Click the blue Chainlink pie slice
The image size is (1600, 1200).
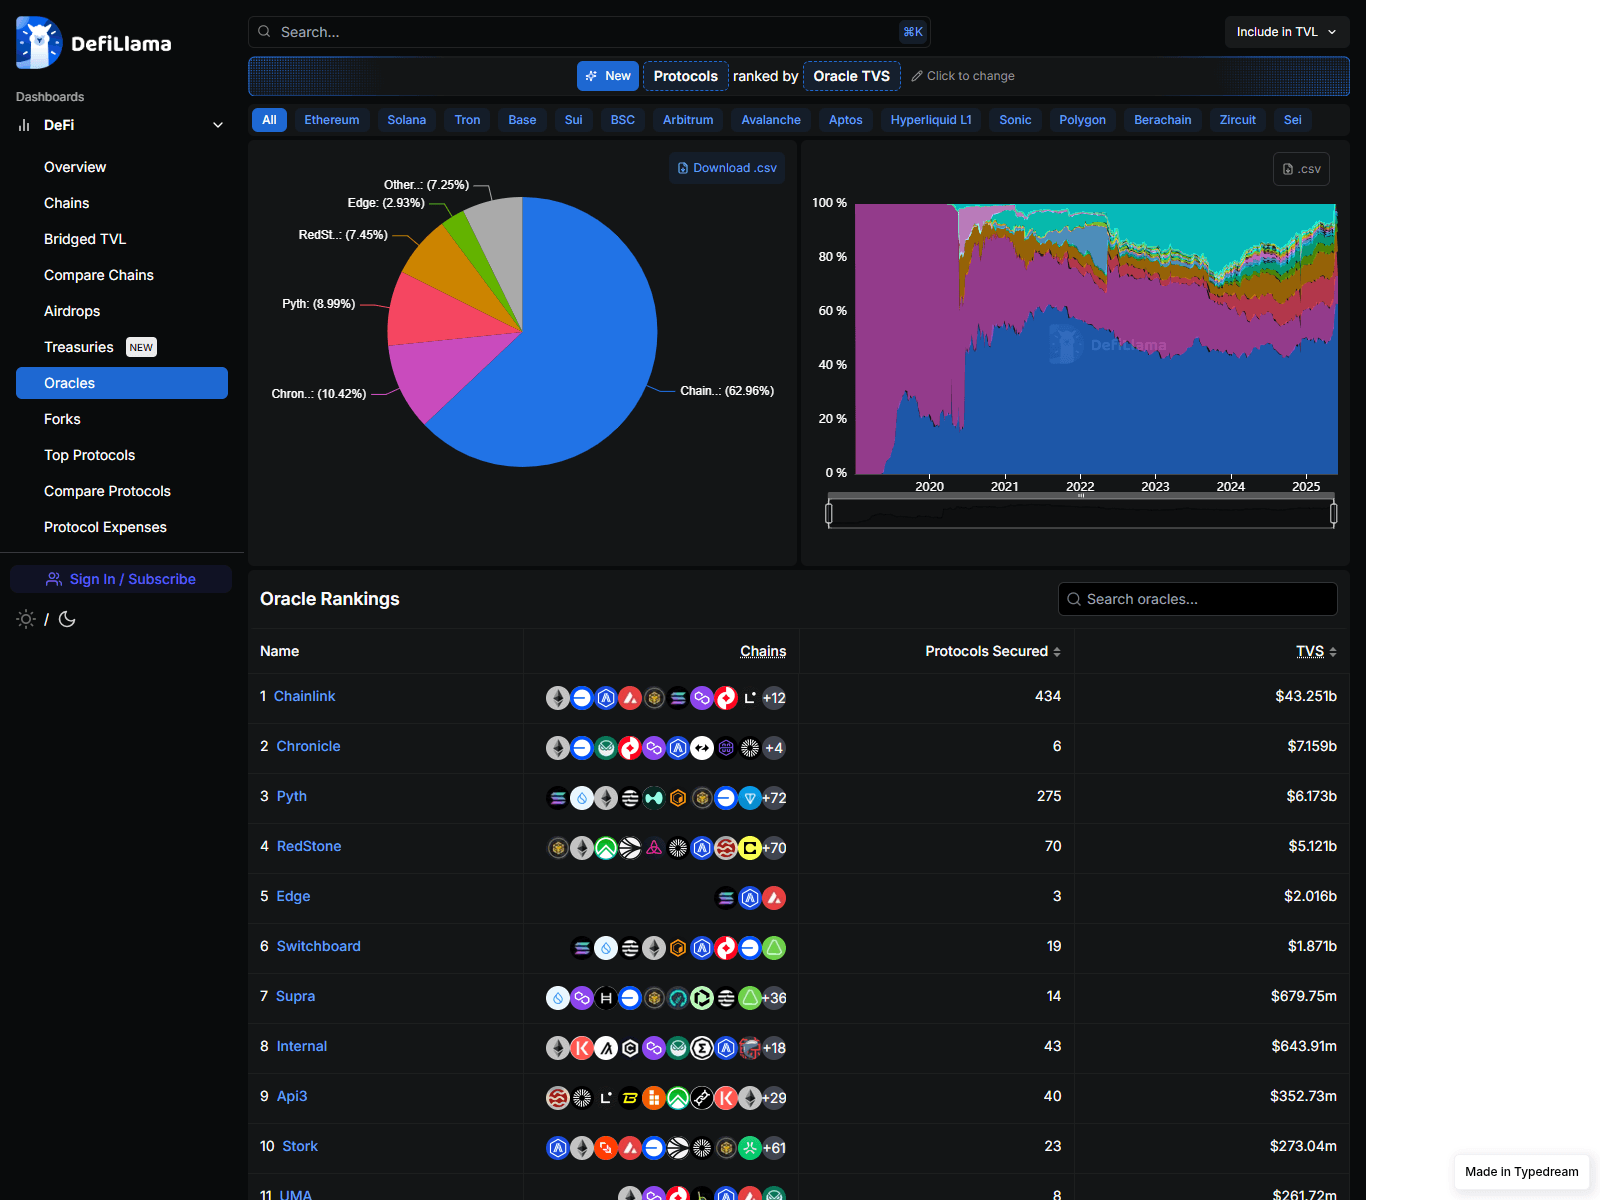click(570, 350)
